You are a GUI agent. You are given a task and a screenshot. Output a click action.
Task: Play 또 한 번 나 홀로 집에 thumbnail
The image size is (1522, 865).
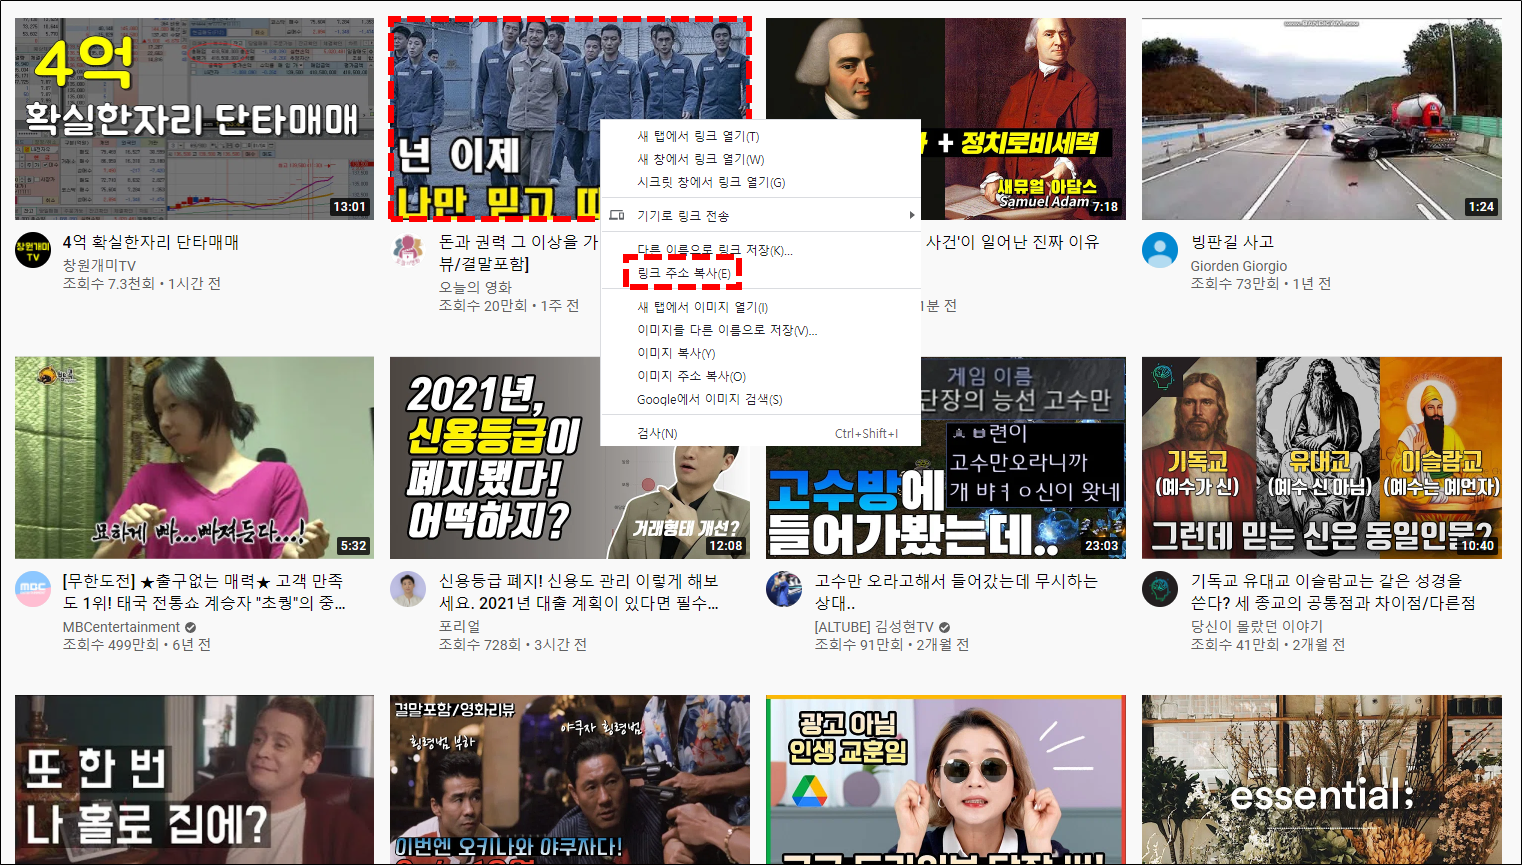coord(194,780)
